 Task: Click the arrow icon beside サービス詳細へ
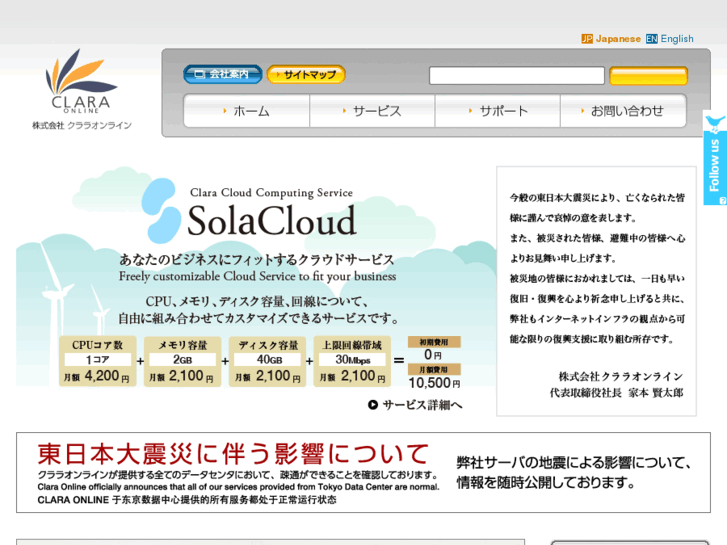coord(373,405)
